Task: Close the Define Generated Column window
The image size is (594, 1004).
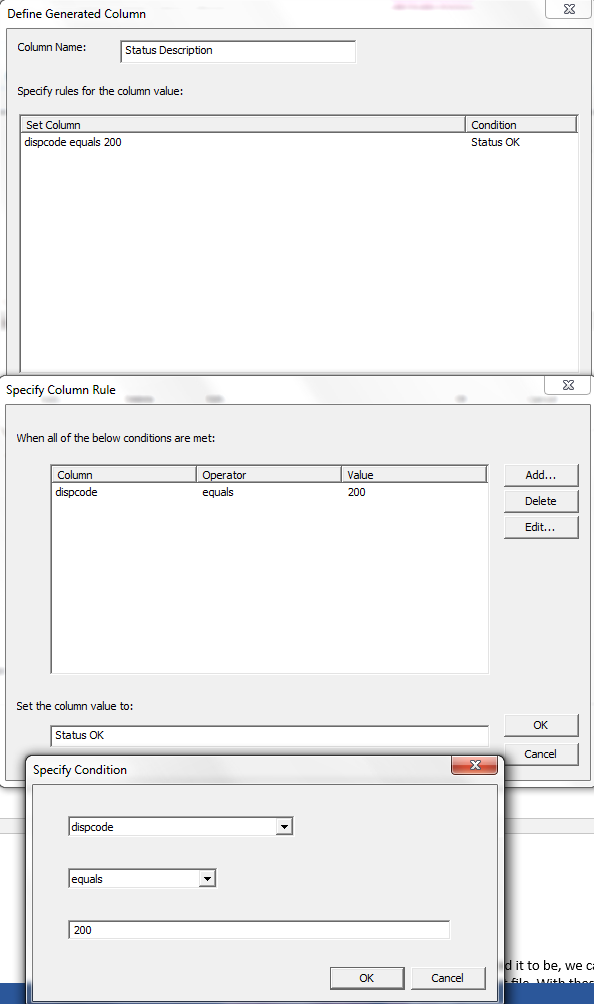Action: point(568,9)
